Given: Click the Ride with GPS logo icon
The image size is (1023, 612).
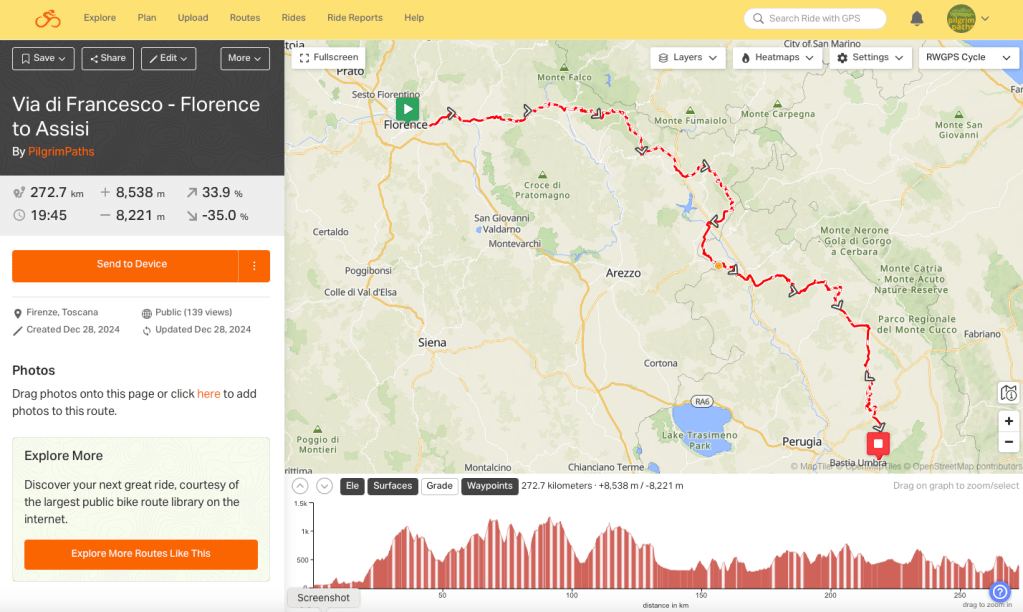Looking at the screenshot, I should pyautogui.click(x=47, y=18).
